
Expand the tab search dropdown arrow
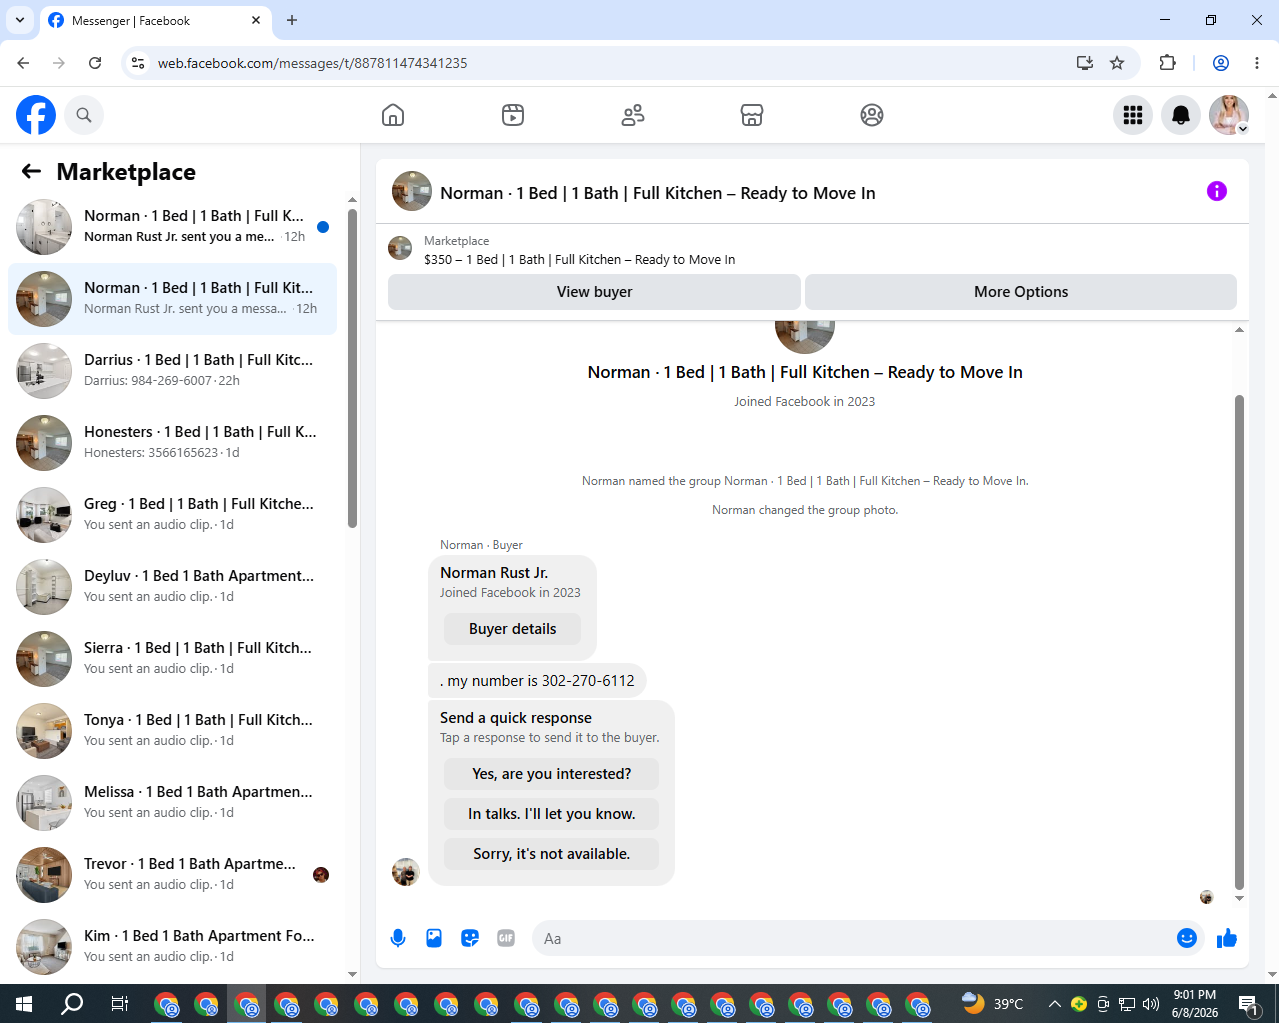19,20
